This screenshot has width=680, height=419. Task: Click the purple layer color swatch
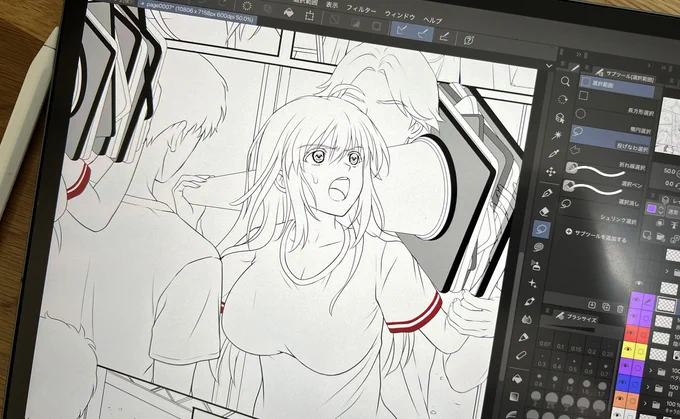tap(651, 209)
